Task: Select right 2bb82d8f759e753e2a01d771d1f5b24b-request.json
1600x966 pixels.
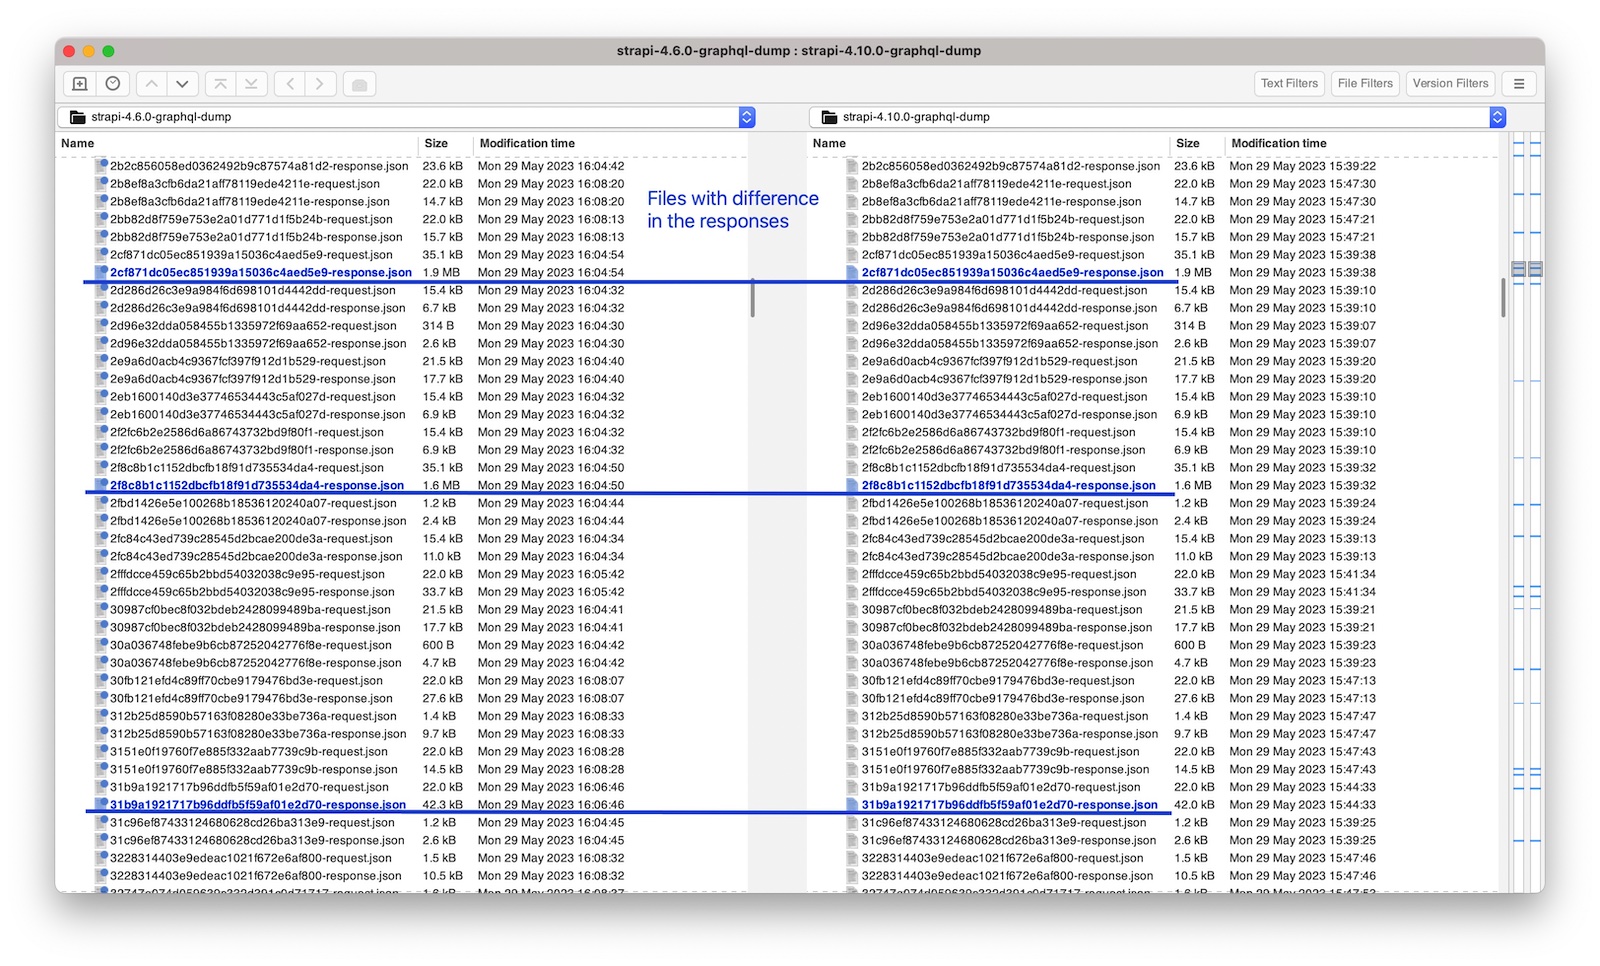Action: tap(1003, 219)
